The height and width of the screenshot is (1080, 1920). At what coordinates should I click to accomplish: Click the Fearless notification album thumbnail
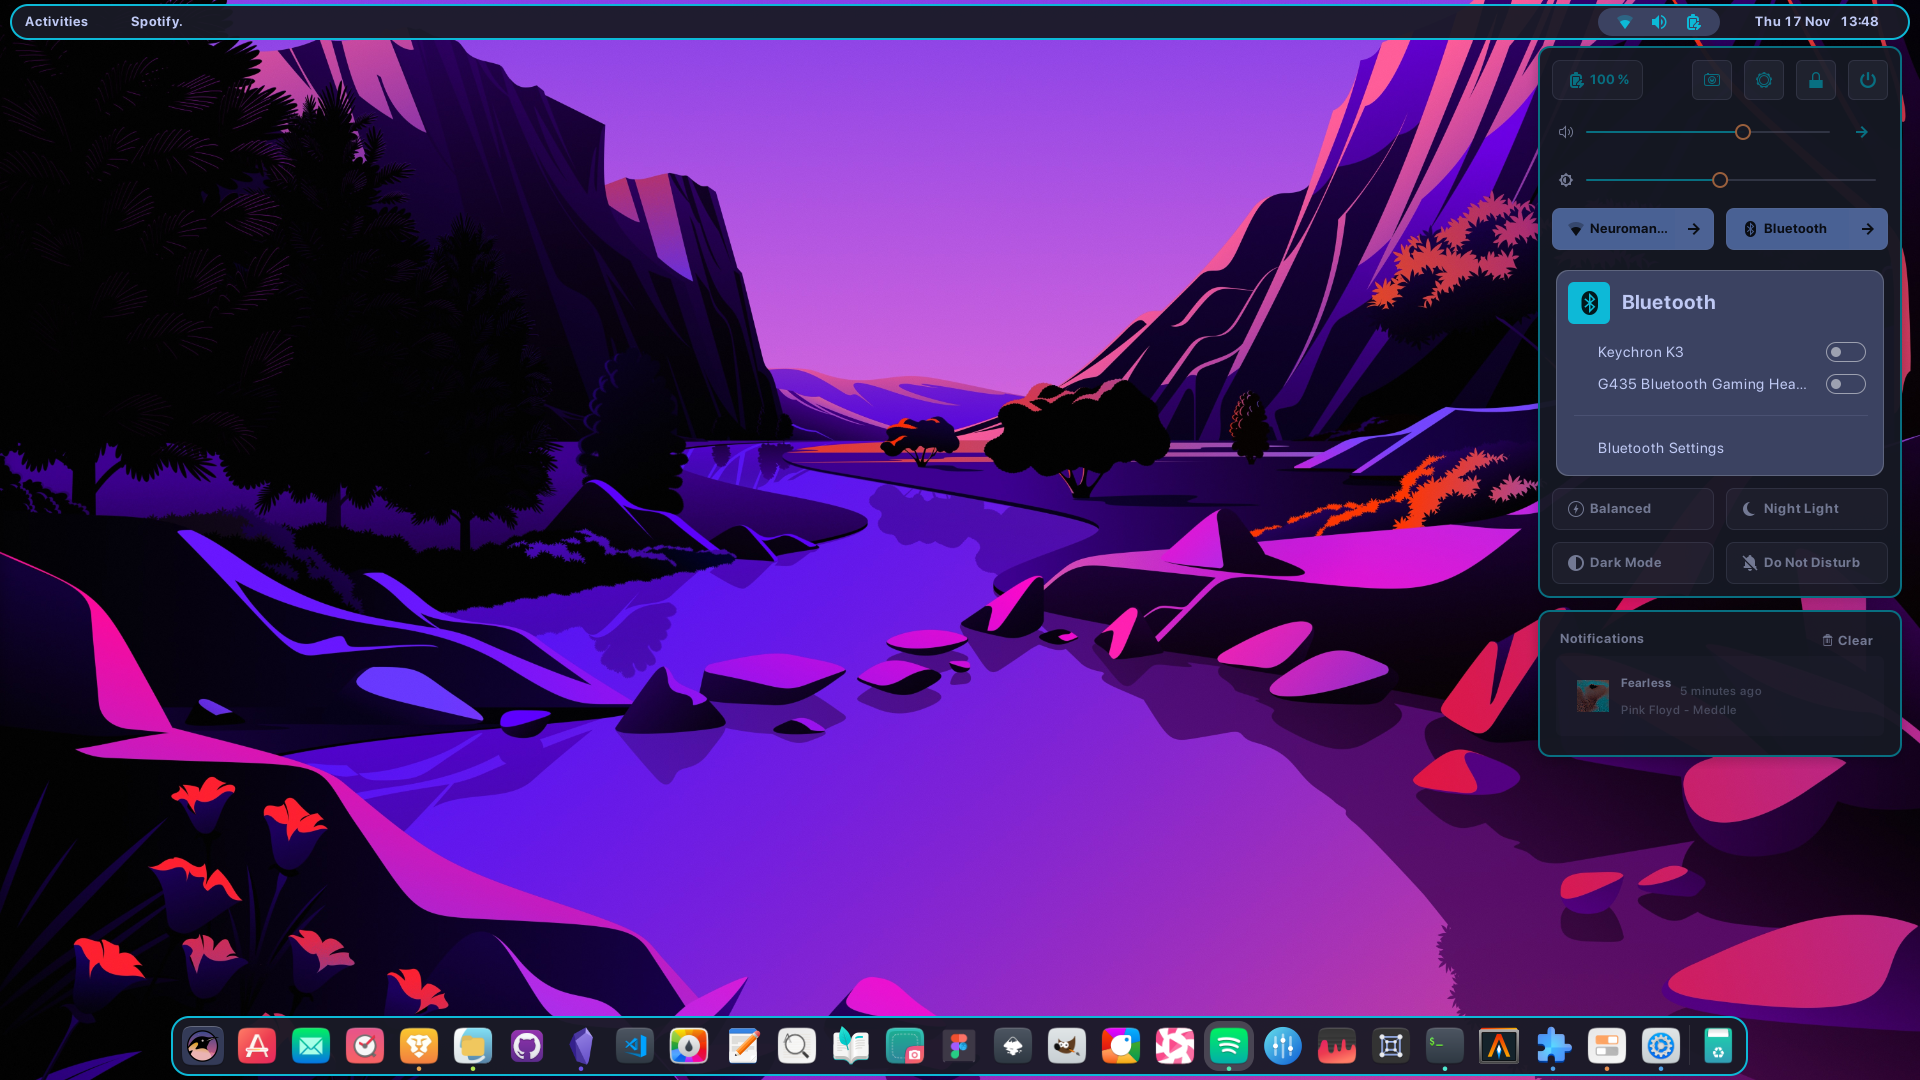(1593, 696)
